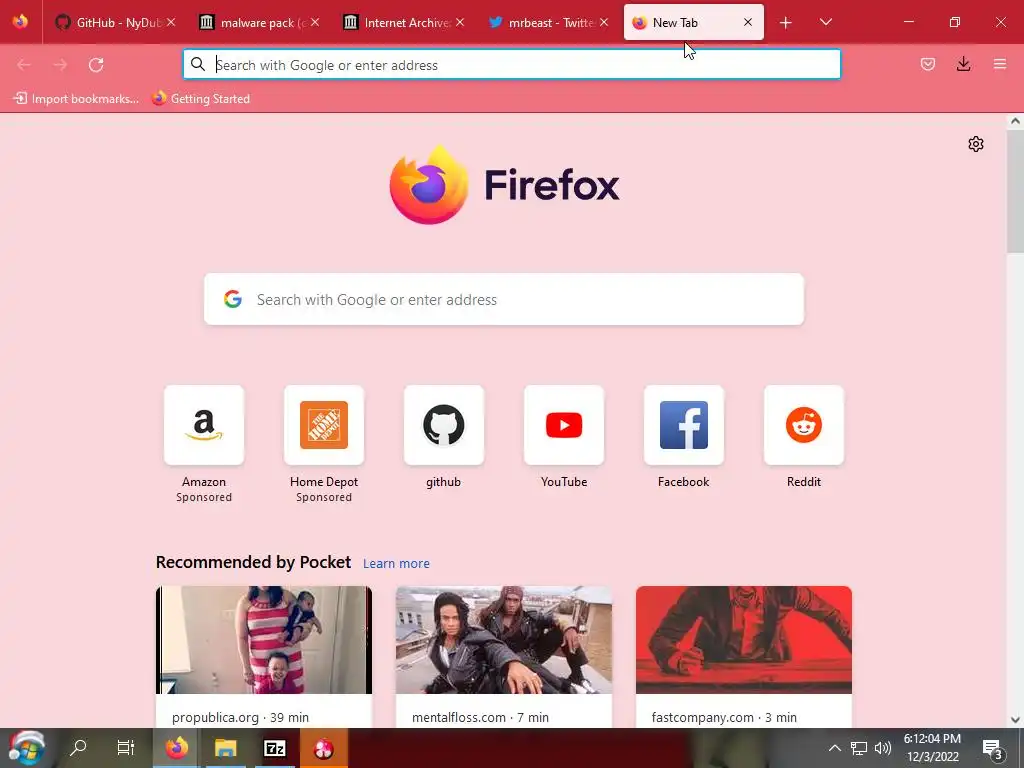1024x768 pixels.
Task: Switch to mrbeast - Twitter tab
Action: [x=548, y=22]
